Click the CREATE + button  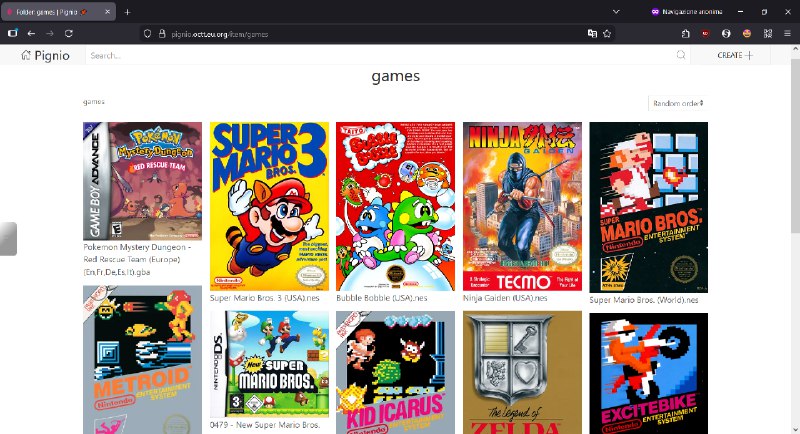click(735, 55)
